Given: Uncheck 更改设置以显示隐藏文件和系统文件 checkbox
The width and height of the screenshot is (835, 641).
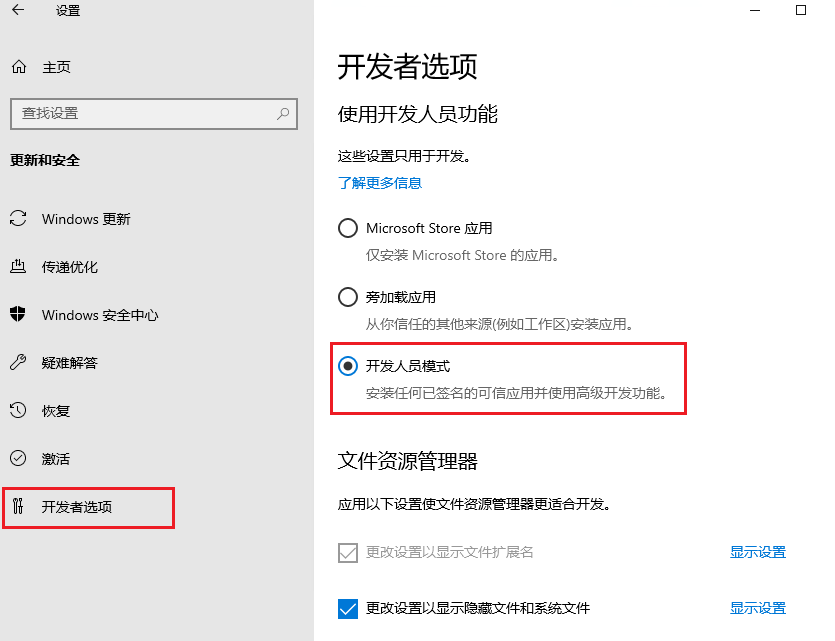Looking at the screenshot, I should click(x=348, y=608).
